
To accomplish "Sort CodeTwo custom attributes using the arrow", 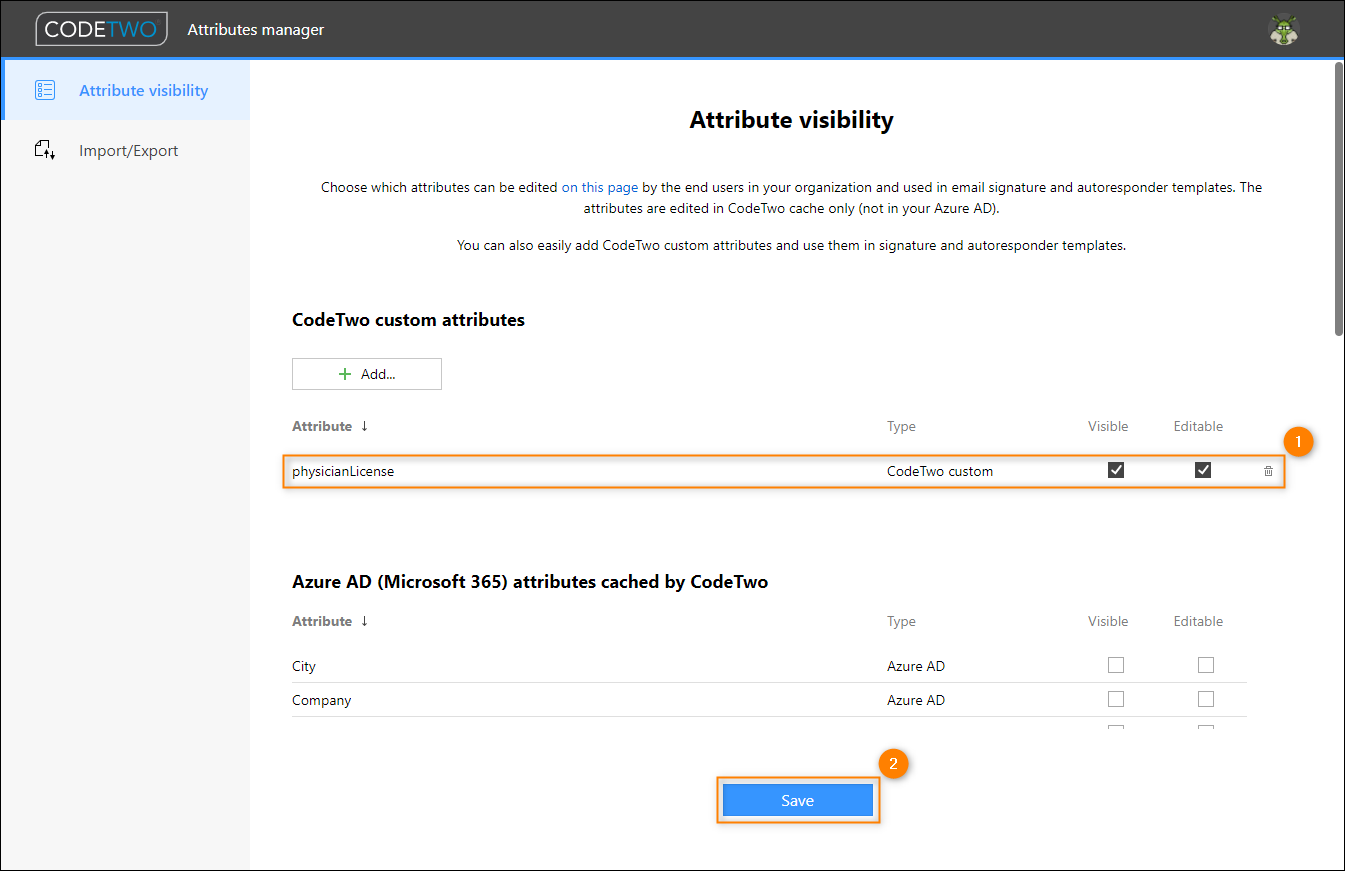I will (364, 426).
